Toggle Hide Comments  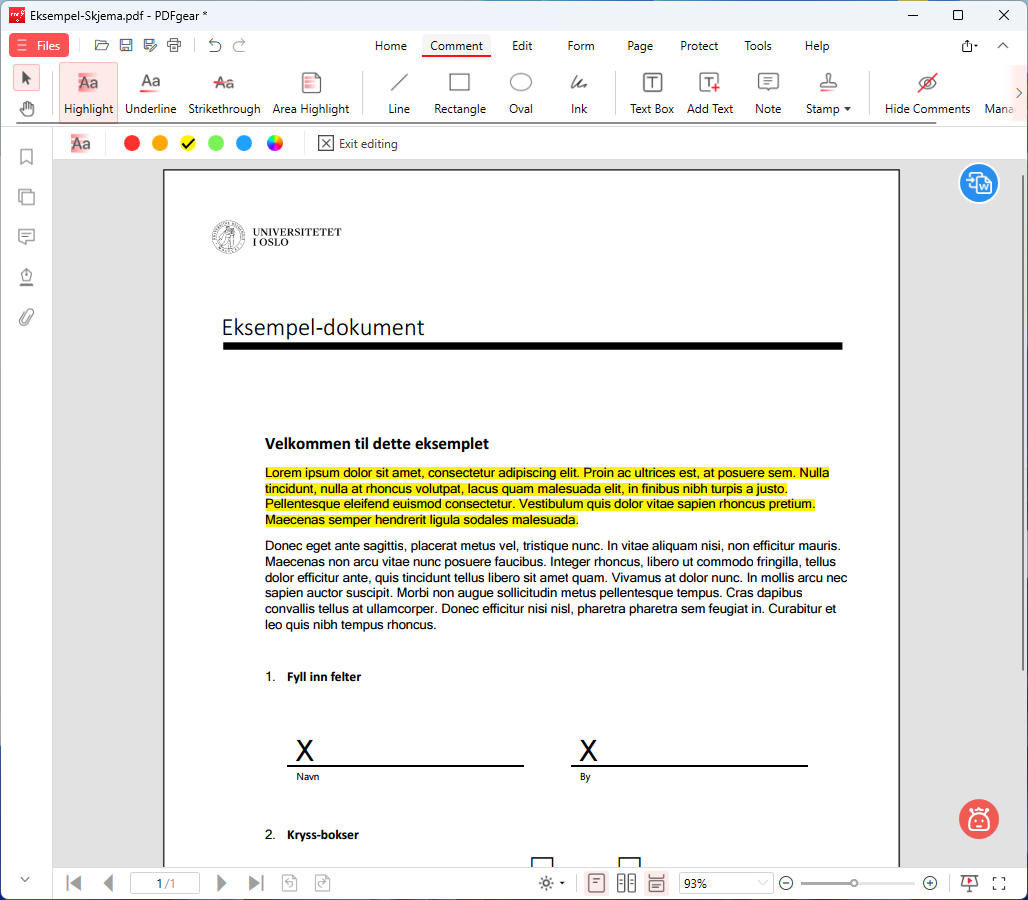(927, 92)
